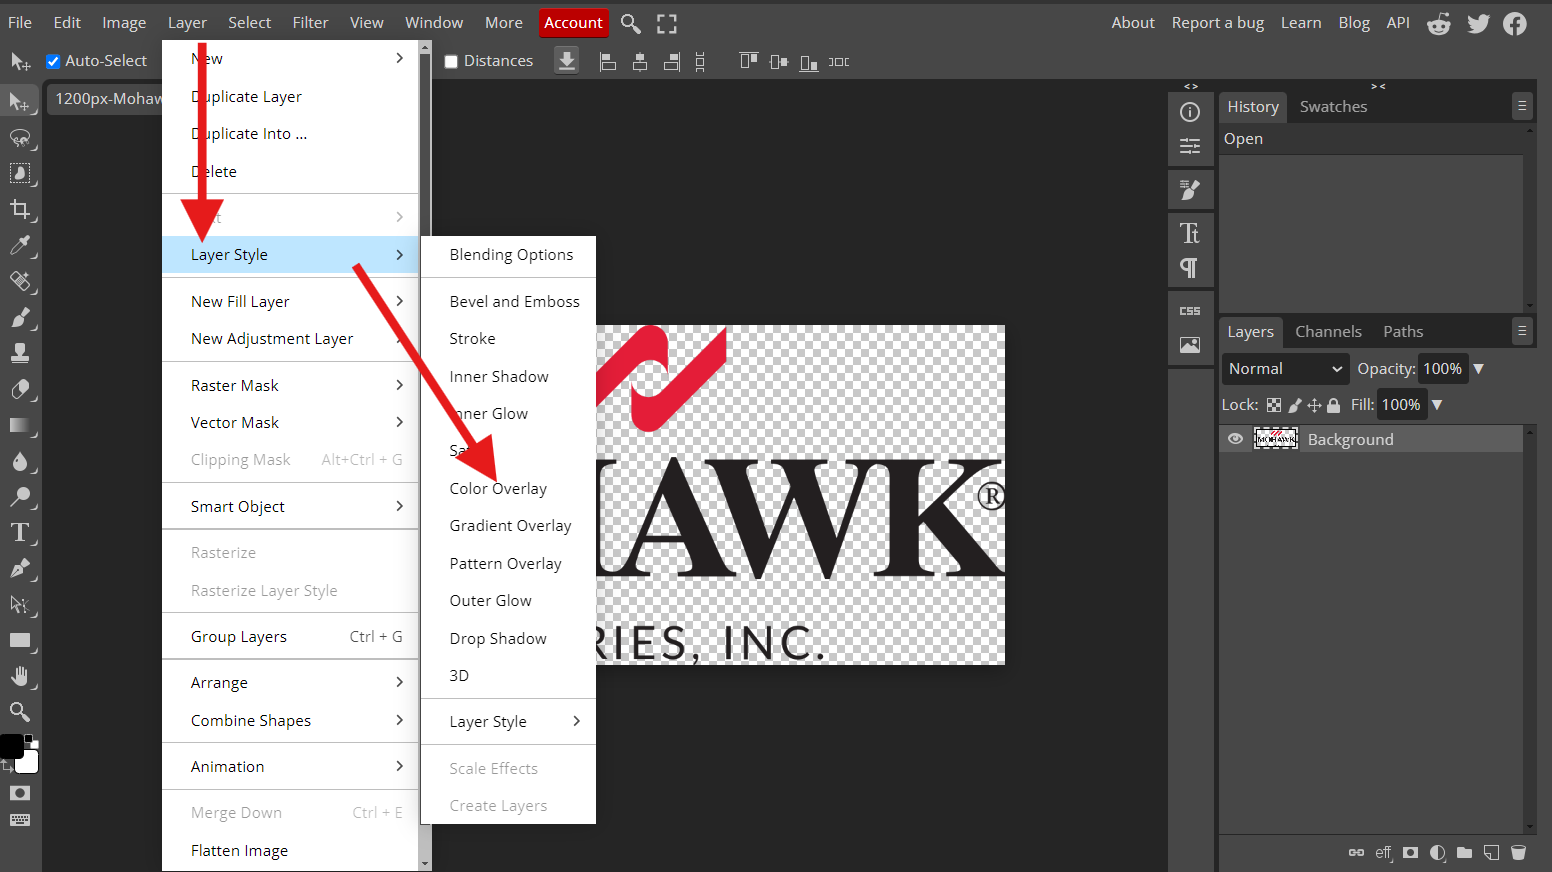Hide the Background layer with the eye icon
The height and width of the screenshot is (872, 1552).
coord(1236,439)
